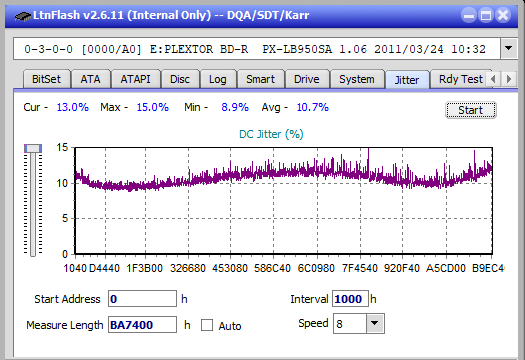Click the Start Address label
Screen dimensions: 525x360
[67, 299]
